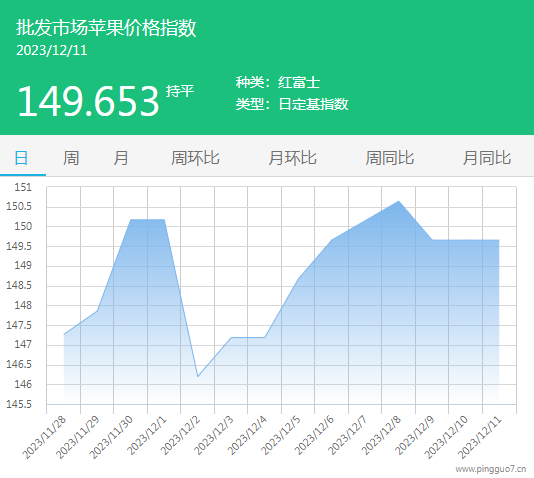Click the 2023/12/11 date under the title
534x478 pixels.
click(52, 50)
